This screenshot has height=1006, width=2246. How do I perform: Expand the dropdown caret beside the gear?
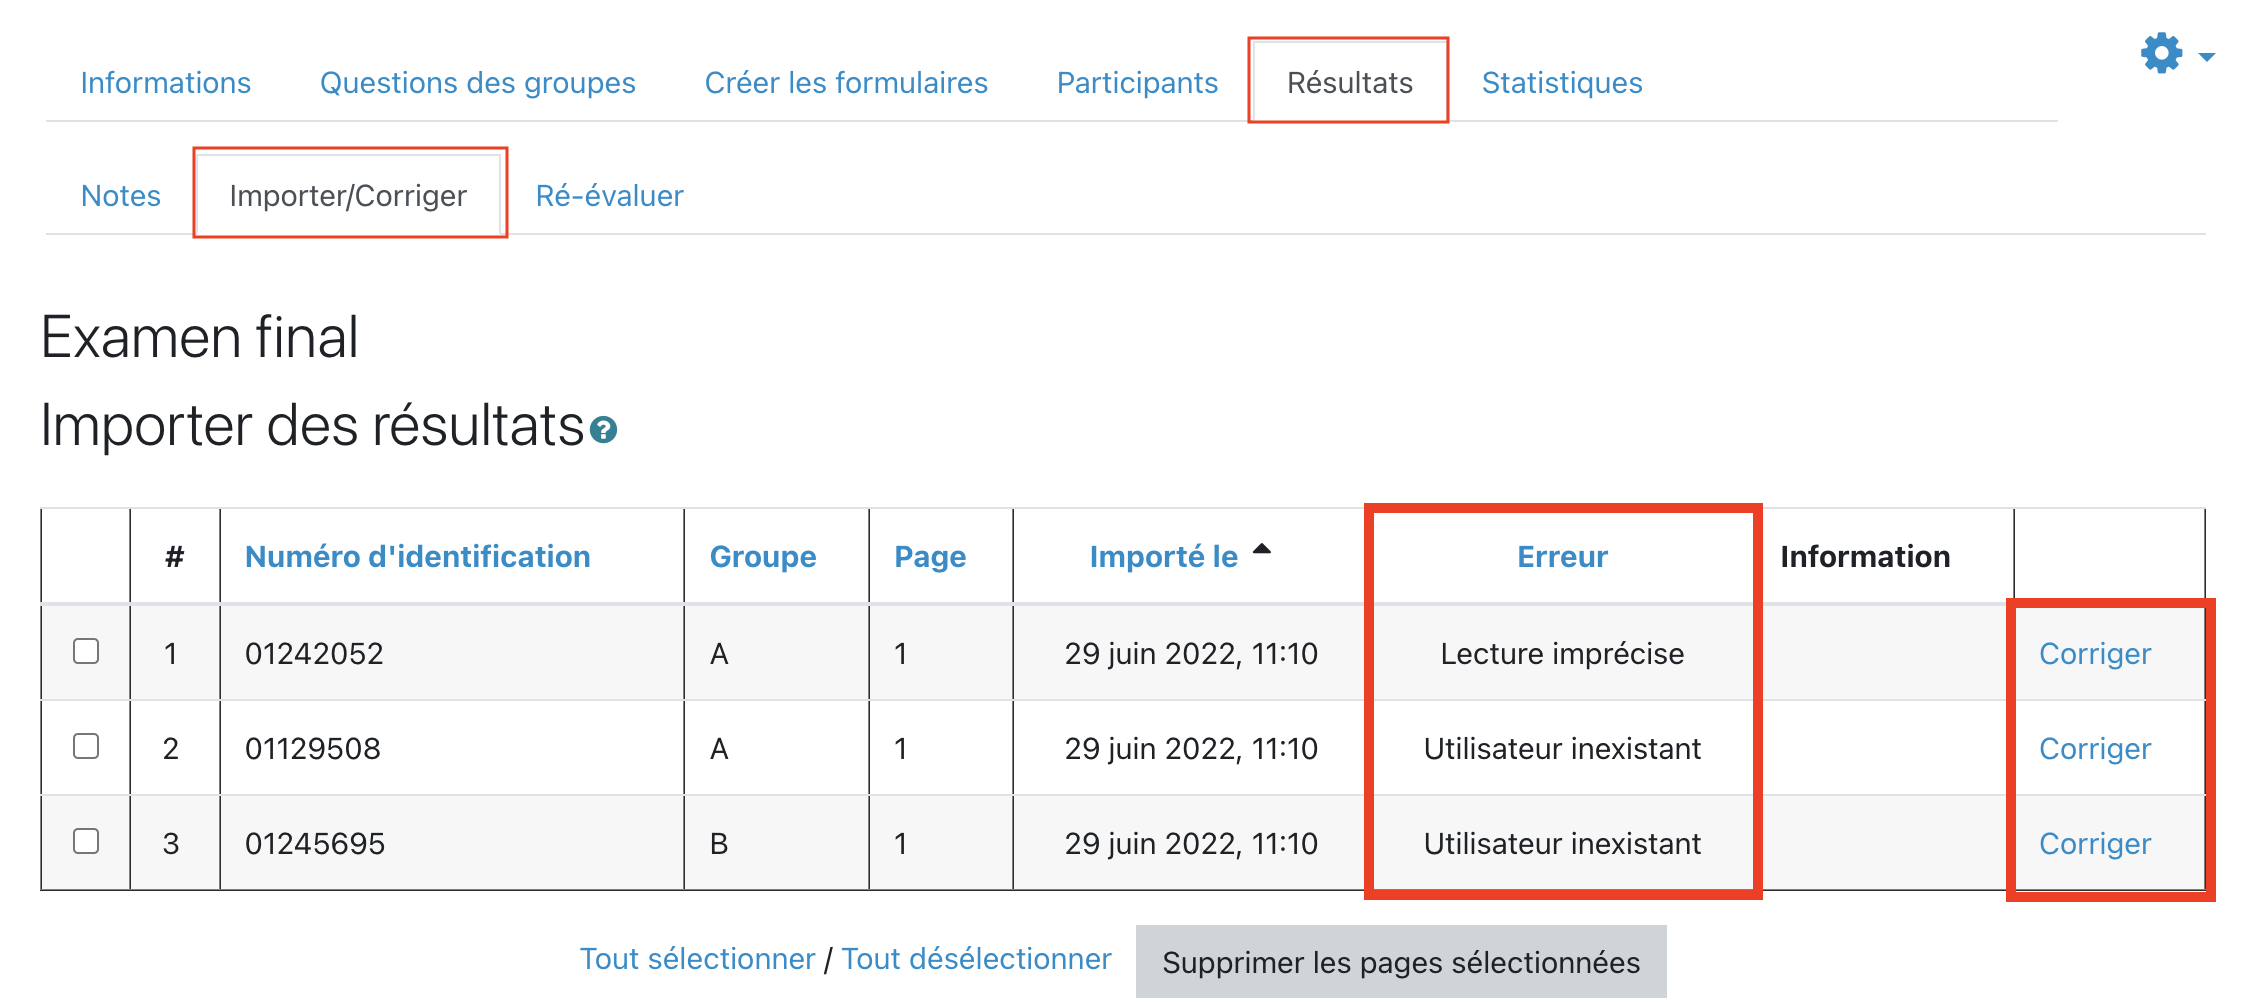[x=2206, y=57]
